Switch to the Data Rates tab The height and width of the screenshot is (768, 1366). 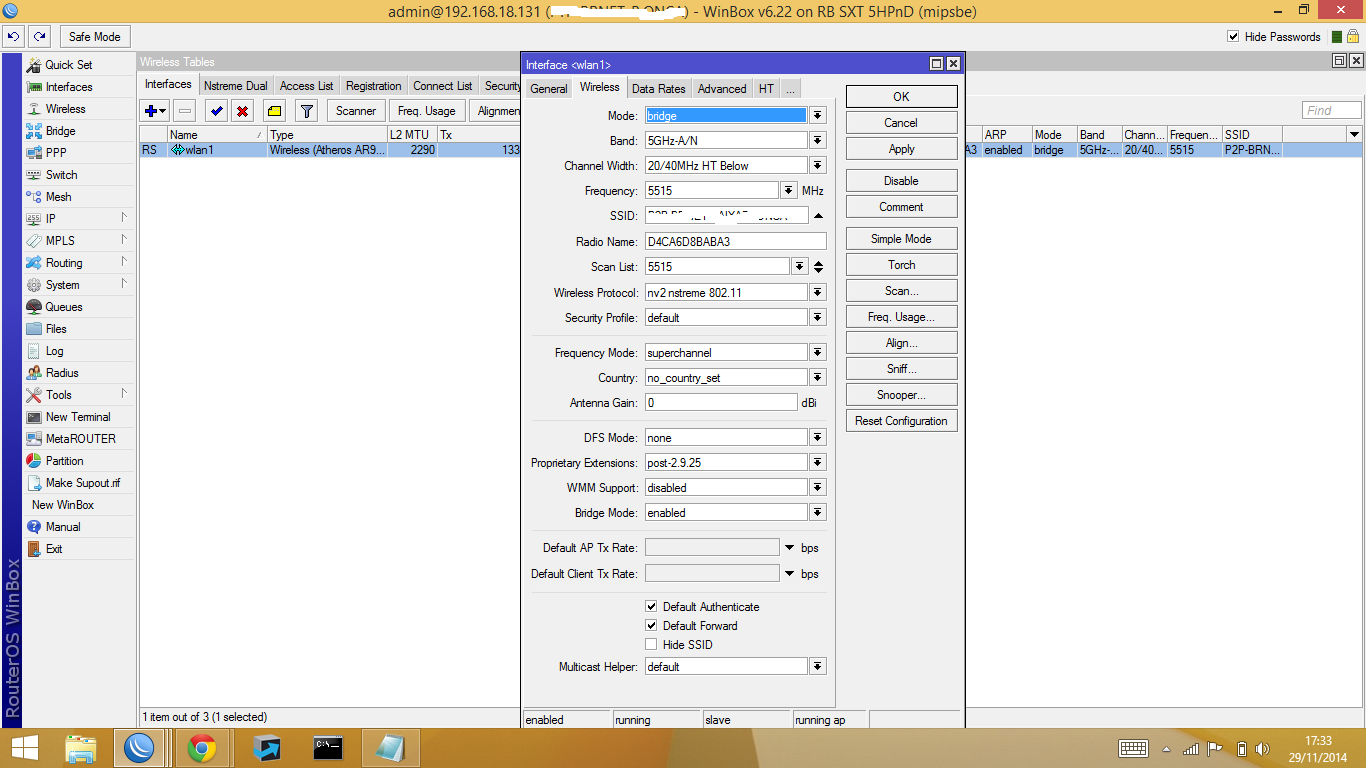pos(659,89)
